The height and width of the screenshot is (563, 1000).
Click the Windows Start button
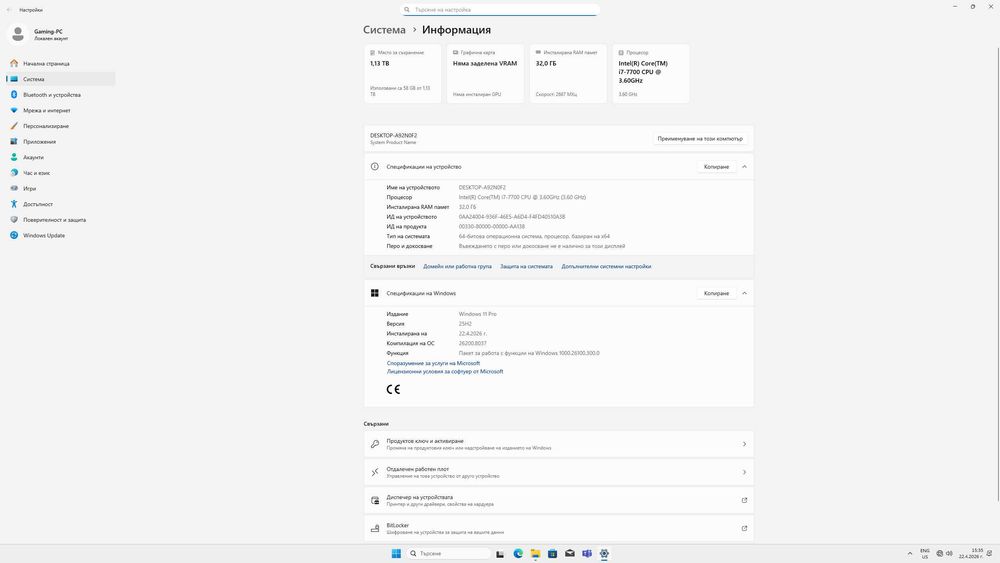(396, 553)
